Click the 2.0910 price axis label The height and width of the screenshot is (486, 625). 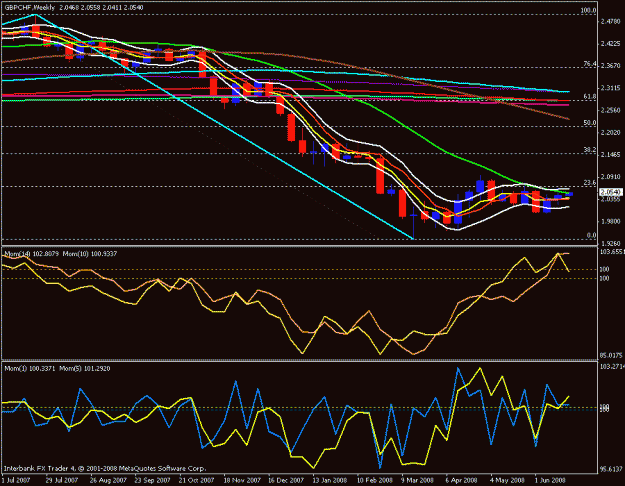[x=611, y=177]
